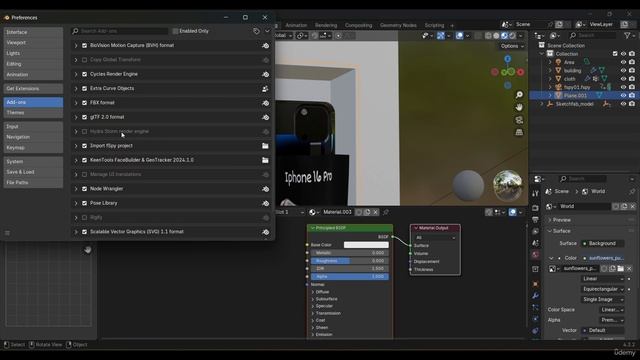The image size is (640, 360).
Task: Open the Modifiers wrench properties tab
Action: 536,296
